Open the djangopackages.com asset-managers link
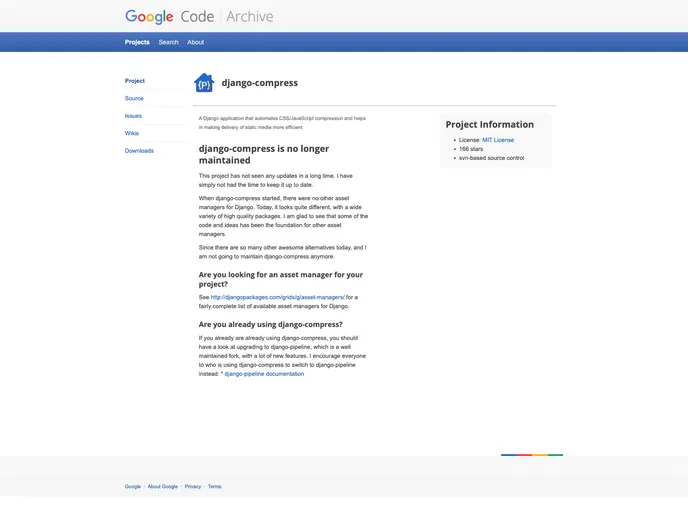The height and width of the screenshot is (512, 688). (x=277, y=297)
